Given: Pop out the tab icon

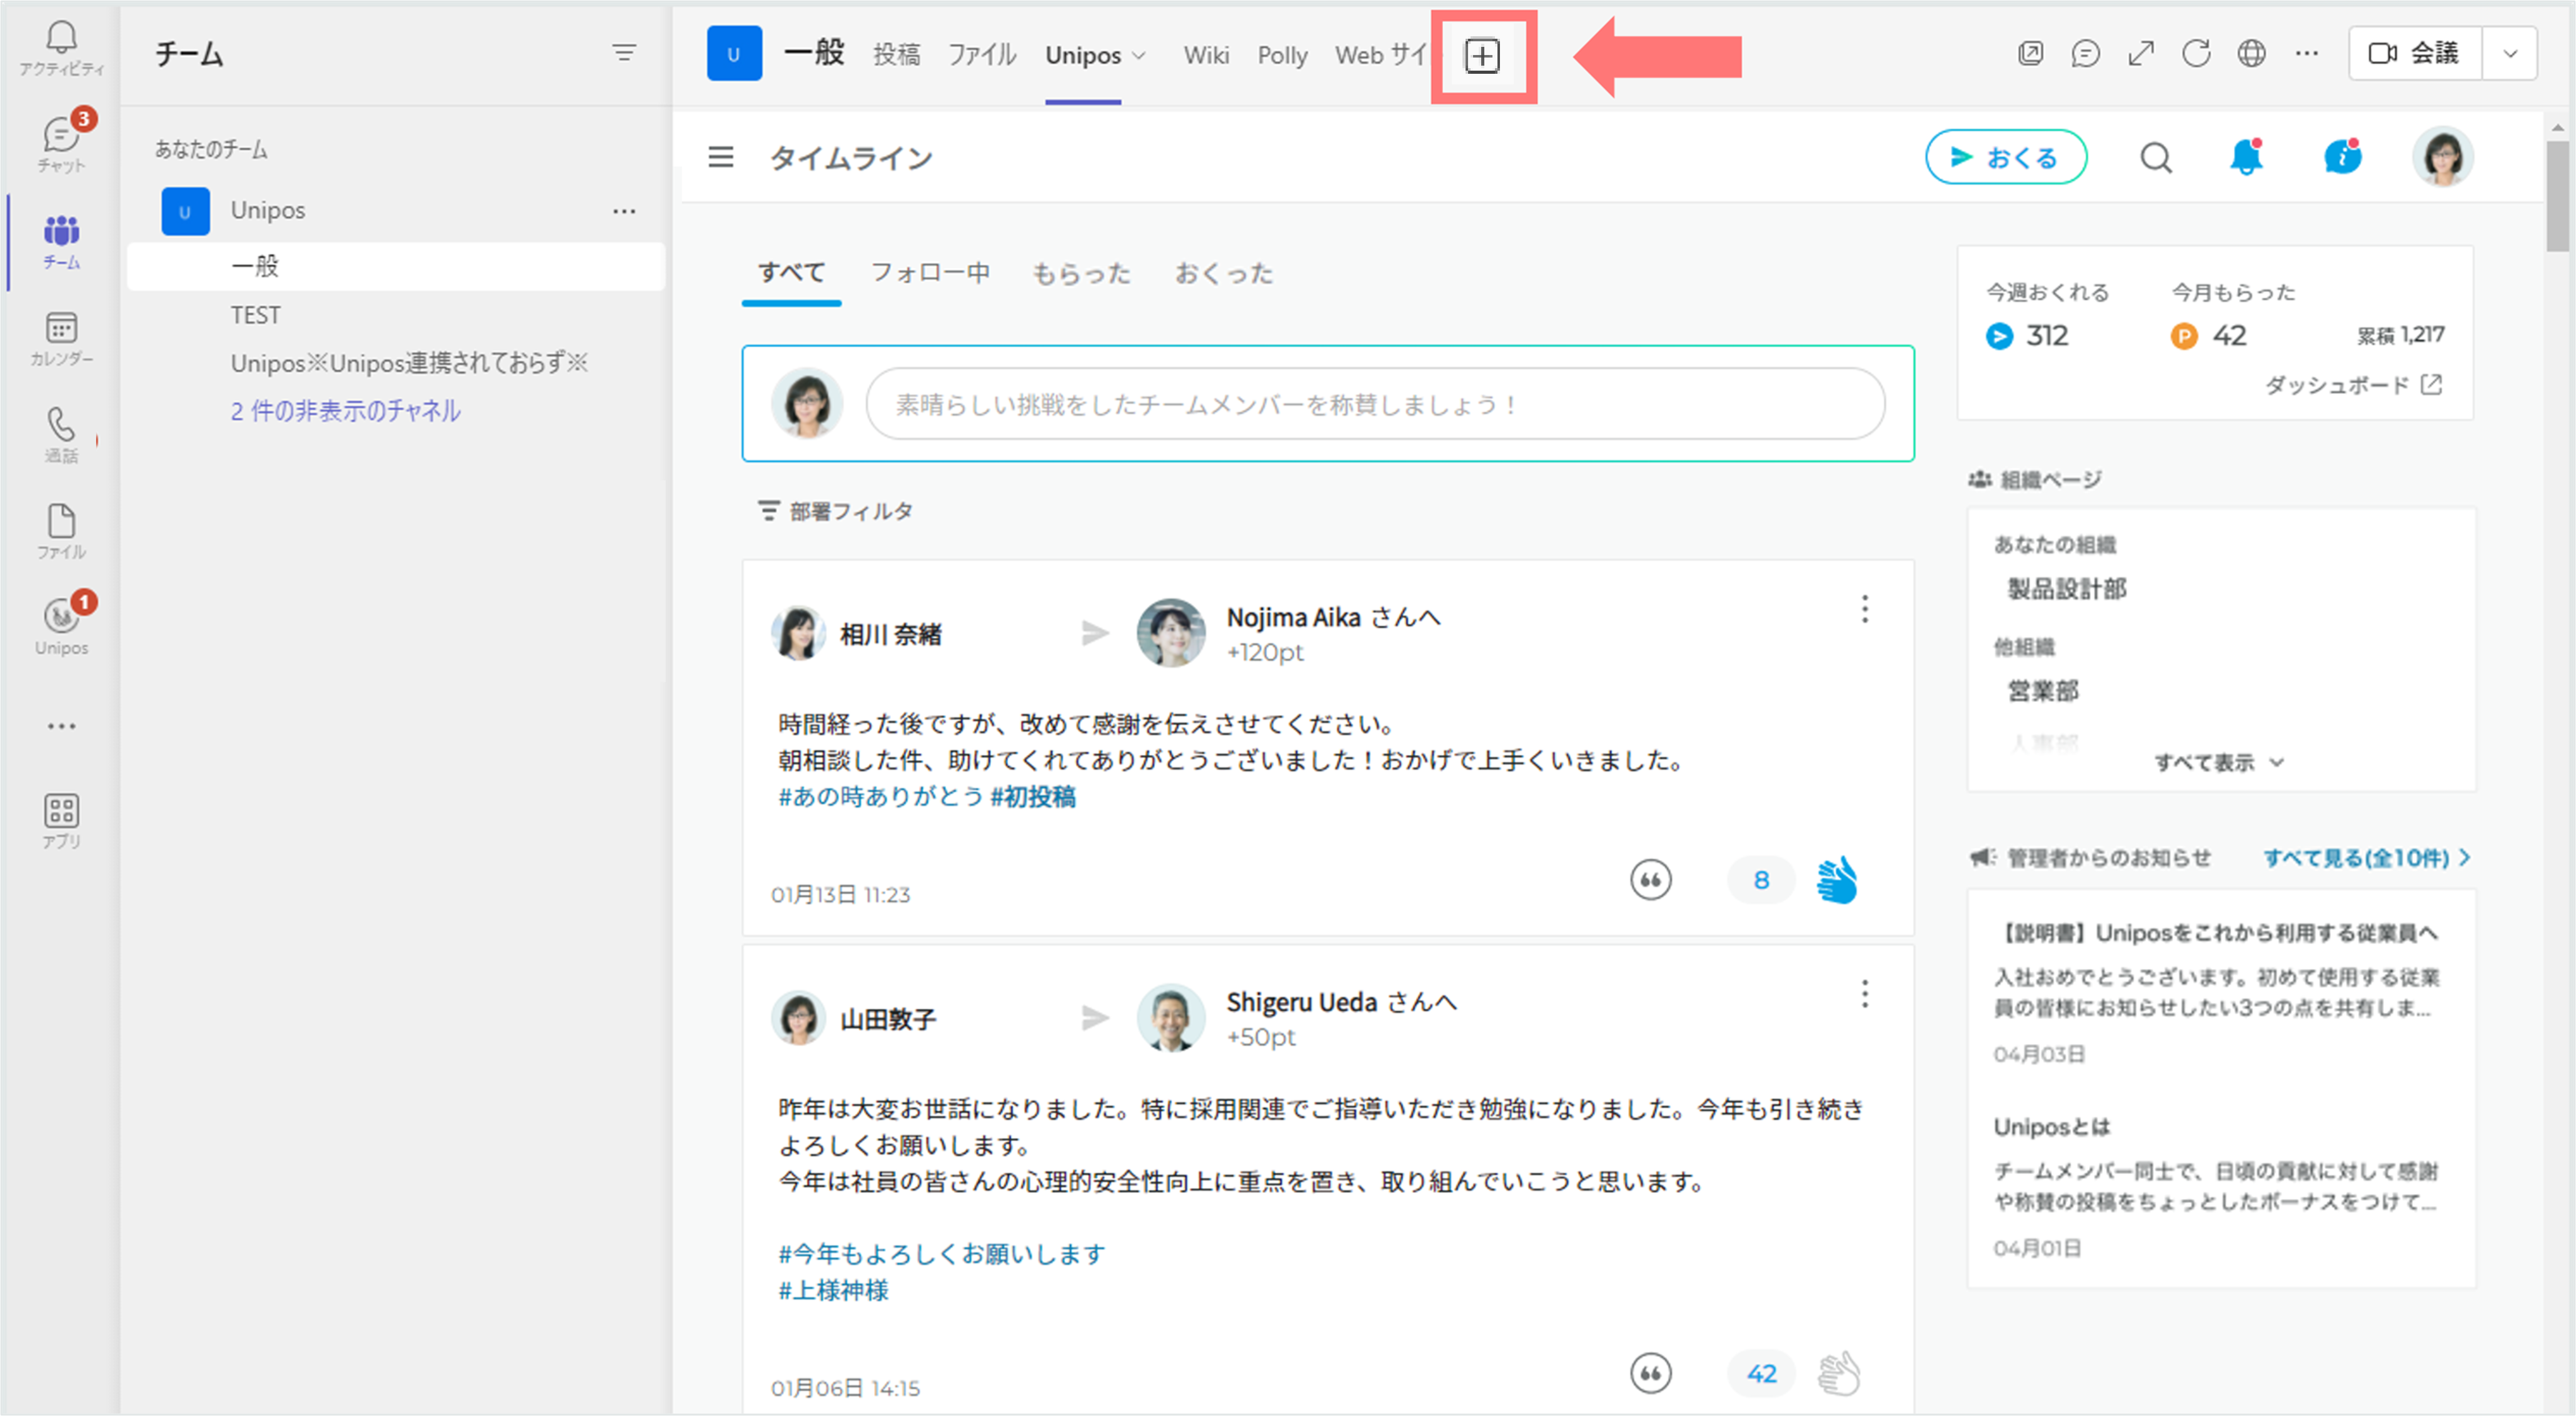Looking at the screenshot, I should [x=2030, y=54].
